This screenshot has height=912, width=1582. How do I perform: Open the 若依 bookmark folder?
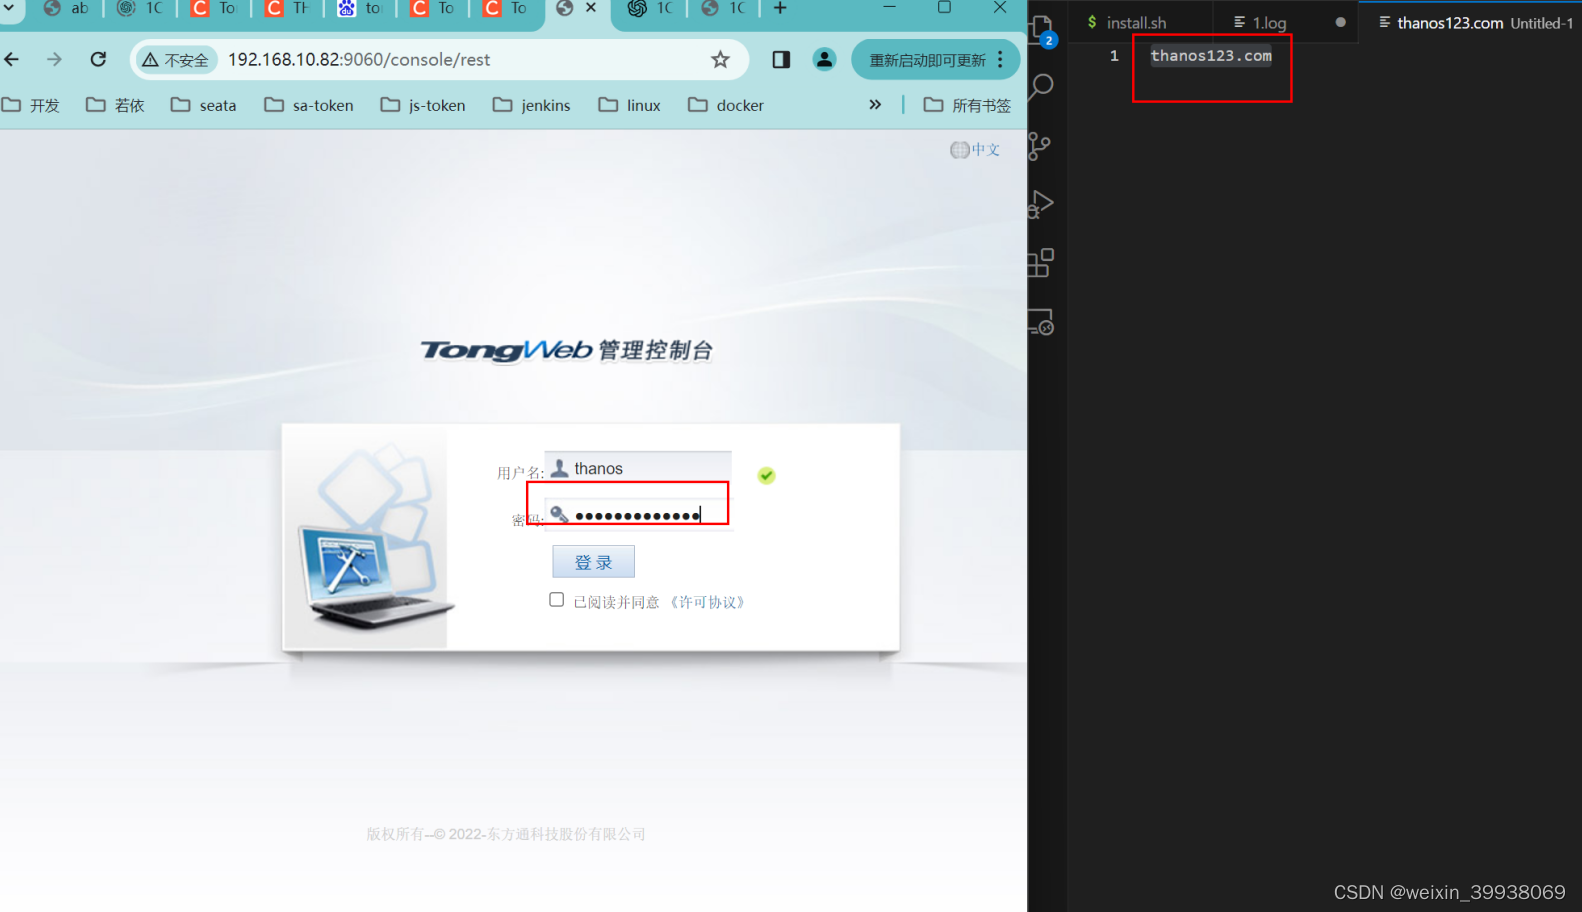115,105
